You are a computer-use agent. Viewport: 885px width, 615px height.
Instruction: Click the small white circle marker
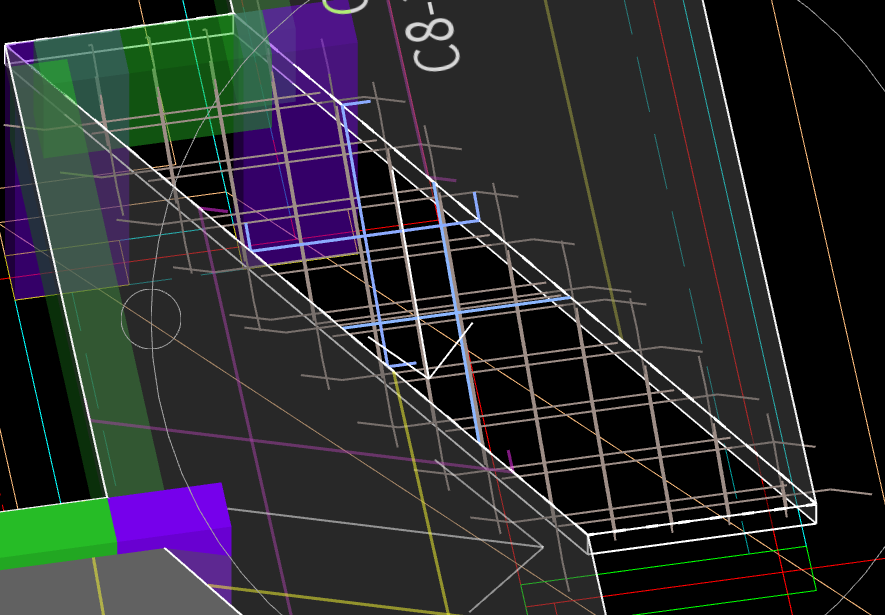[x=151, y=319]
